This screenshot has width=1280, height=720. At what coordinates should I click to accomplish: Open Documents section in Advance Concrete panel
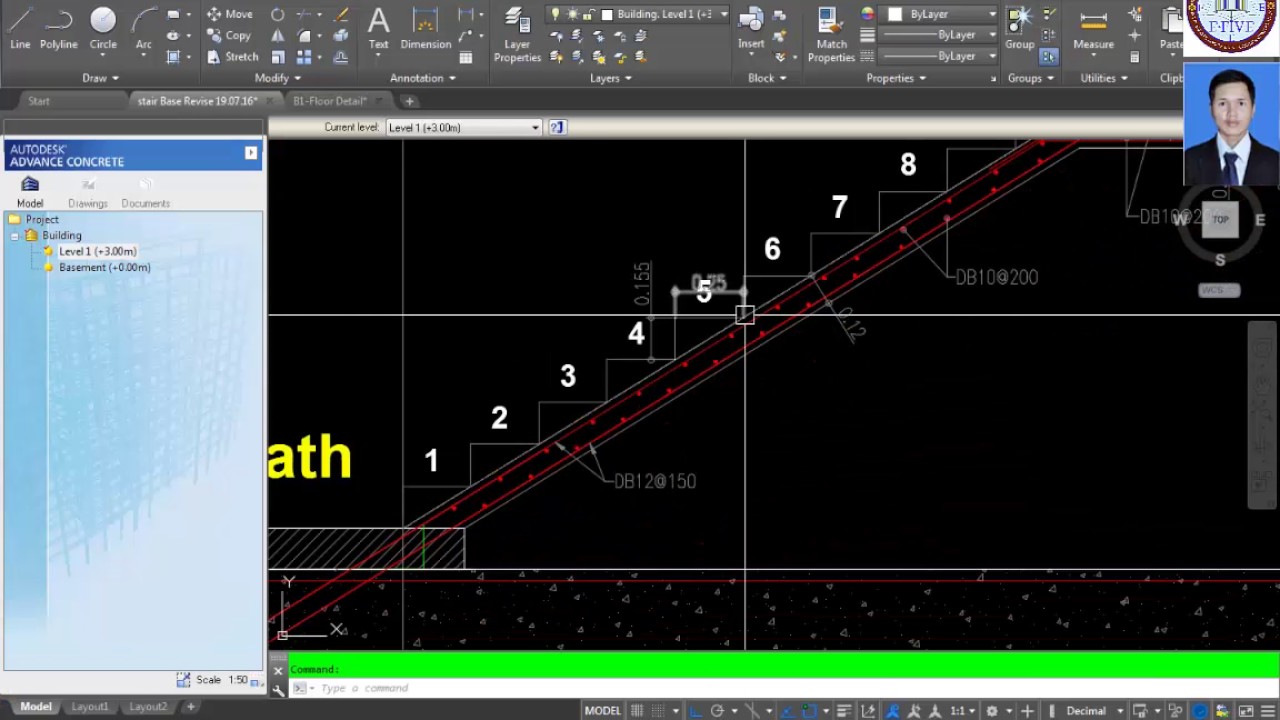click(x=146, y=191)
